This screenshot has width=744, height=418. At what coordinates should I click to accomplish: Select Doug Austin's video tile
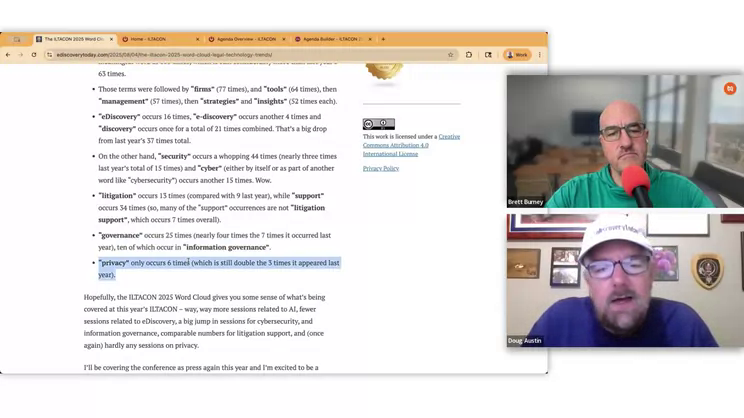coord(625,280)
